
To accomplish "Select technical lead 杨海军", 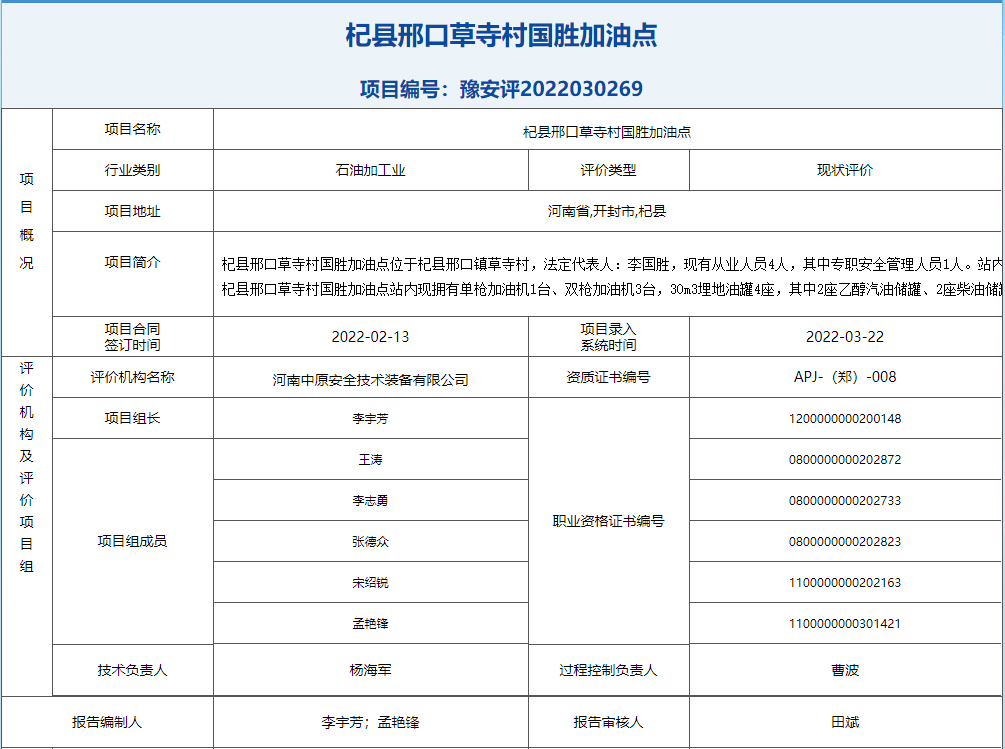I will click(x=370, y=671).
